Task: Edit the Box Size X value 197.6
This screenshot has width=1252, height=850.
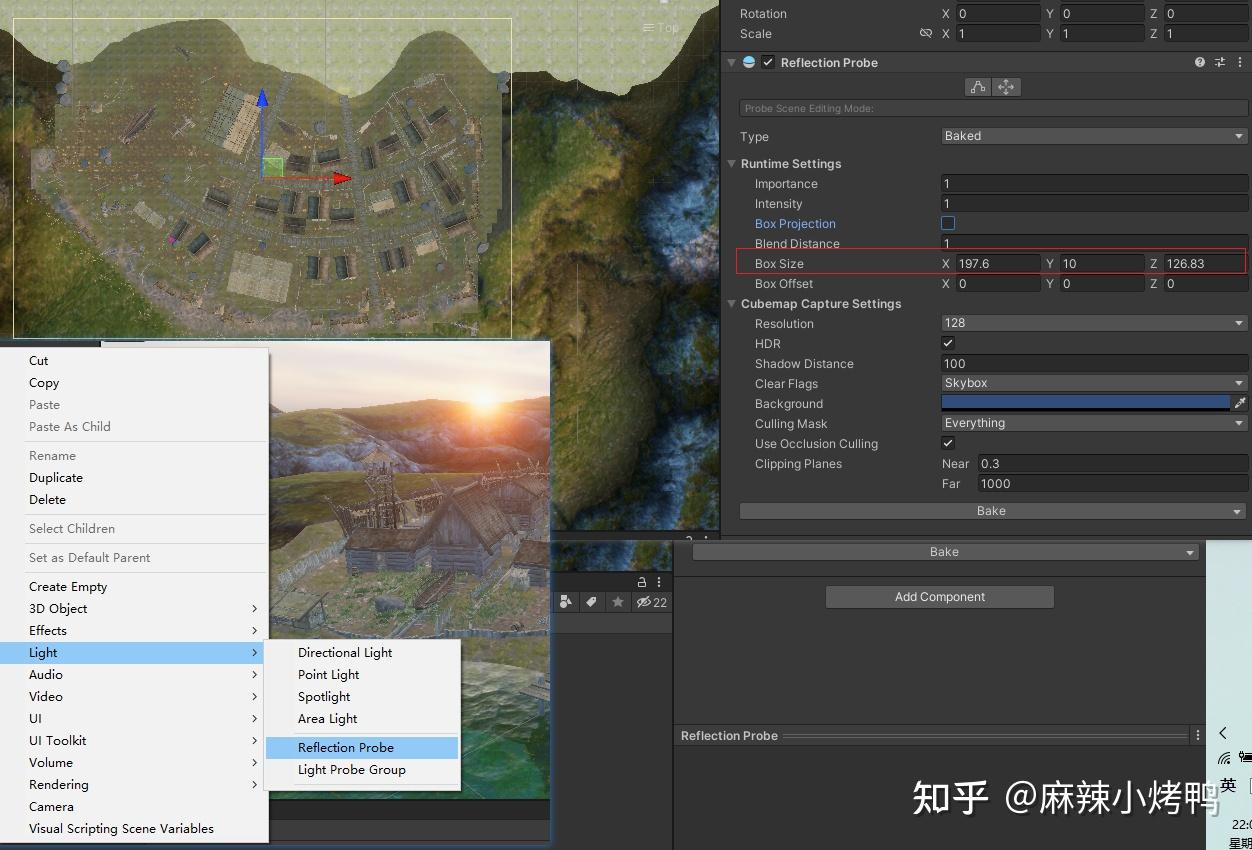Action: tap(1000, 263)
